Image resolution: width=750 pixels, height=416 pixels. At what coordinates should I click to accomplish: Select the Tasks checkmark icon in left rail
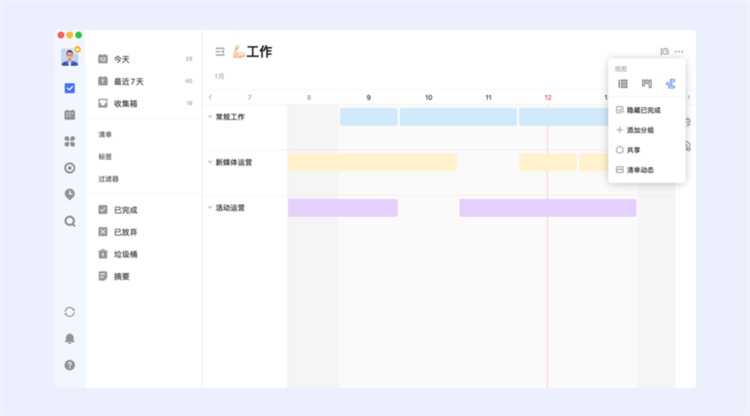[70, 88]
